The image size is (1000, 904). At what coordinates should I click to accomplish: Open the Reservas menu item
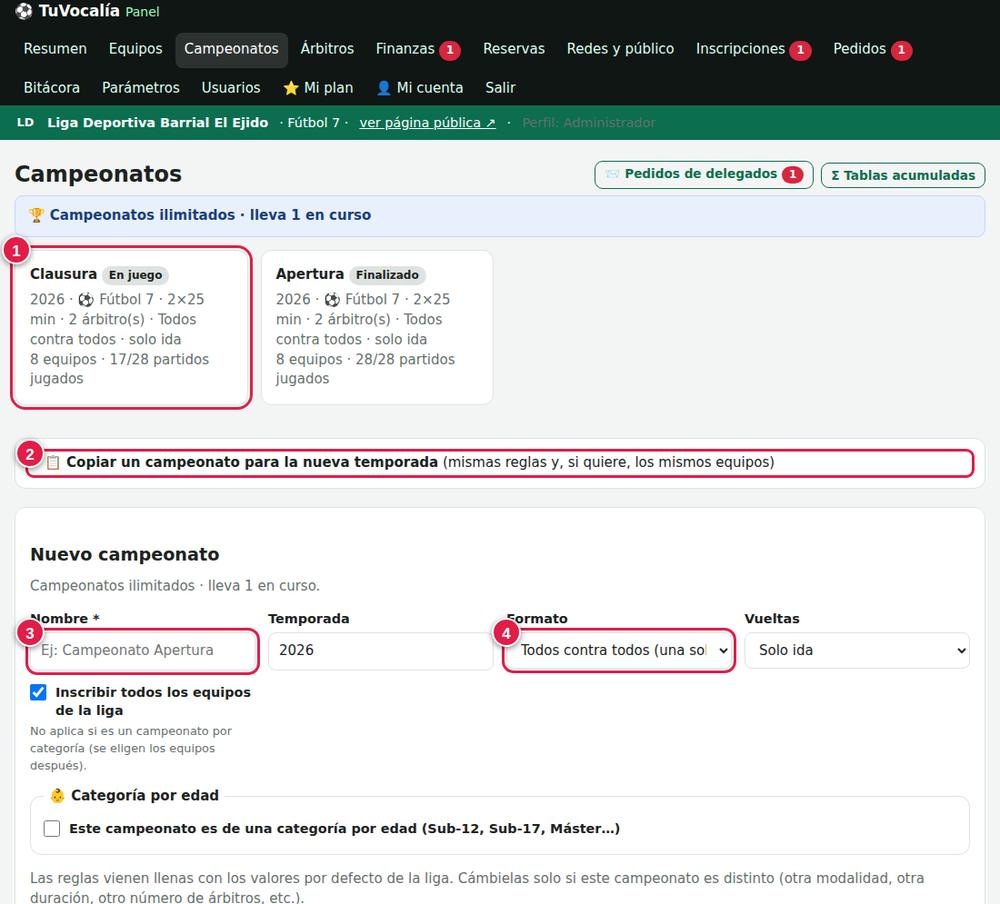coord(513,49)
